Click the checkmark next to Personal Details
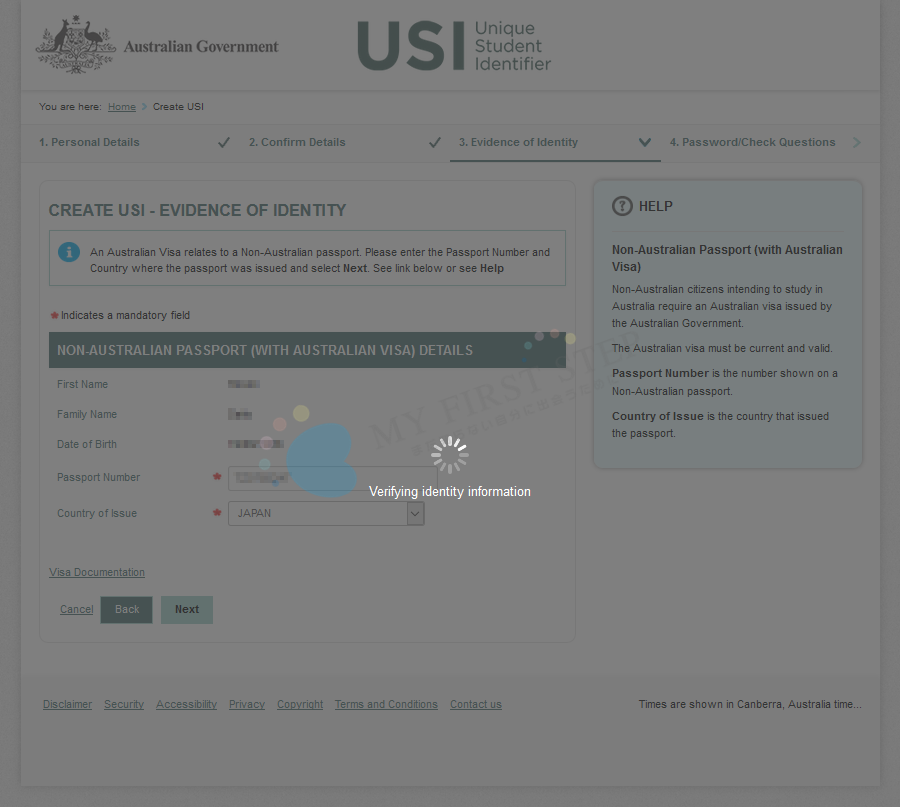This screenshot has width=900, height=807. [x=224, y=143]
